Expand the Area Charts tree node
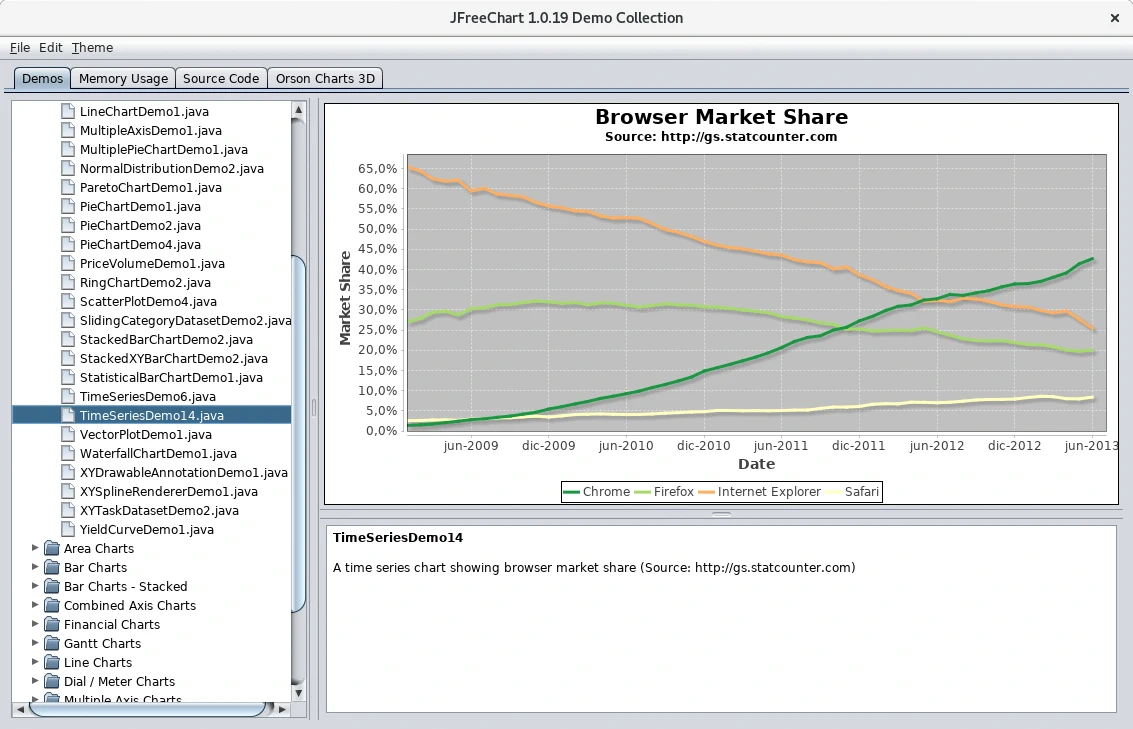 pos(36,548)
